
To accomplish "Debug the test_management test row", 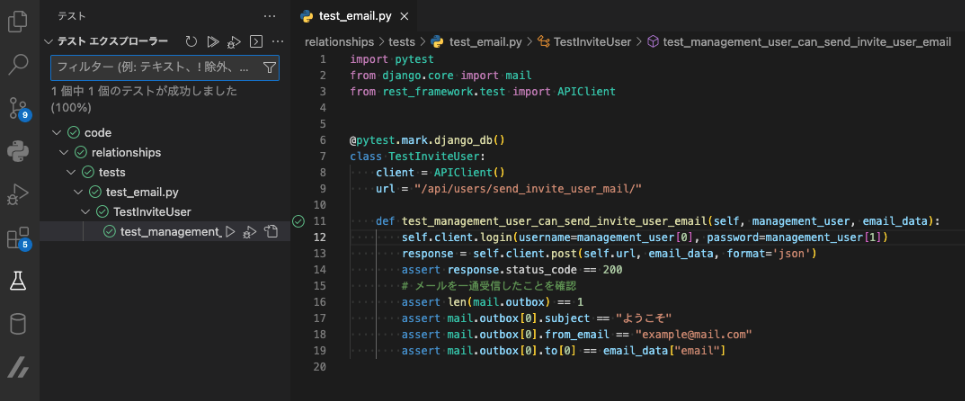I will pyautogui.click(x=249, y=232).
